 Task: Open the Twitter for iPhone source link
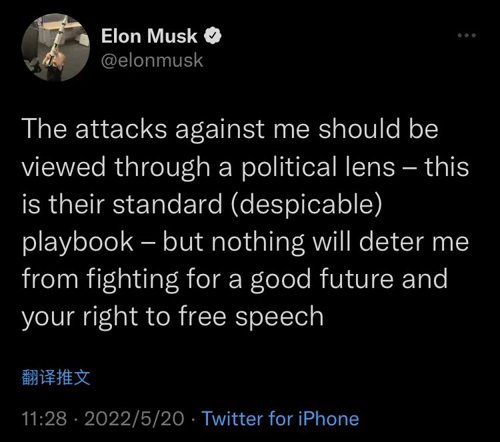[281, 418]
